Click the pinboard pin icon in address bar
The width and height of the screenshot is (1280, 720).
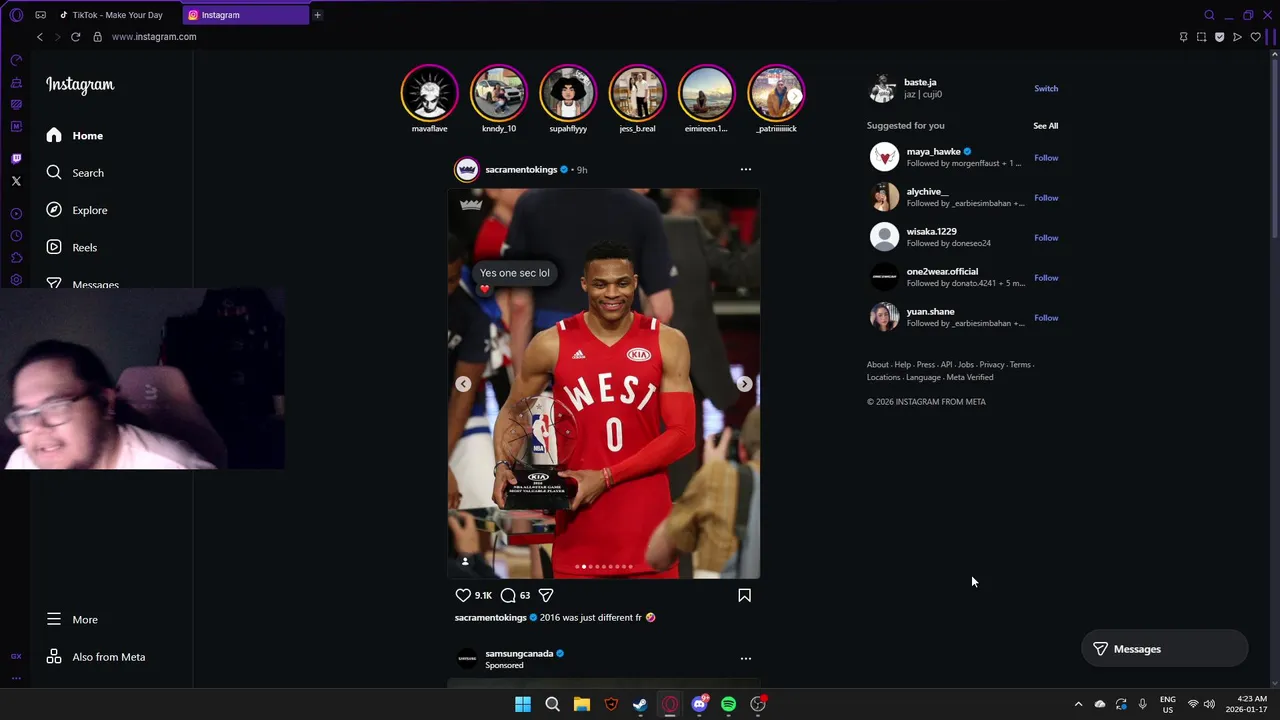[x=1183, y=37]
